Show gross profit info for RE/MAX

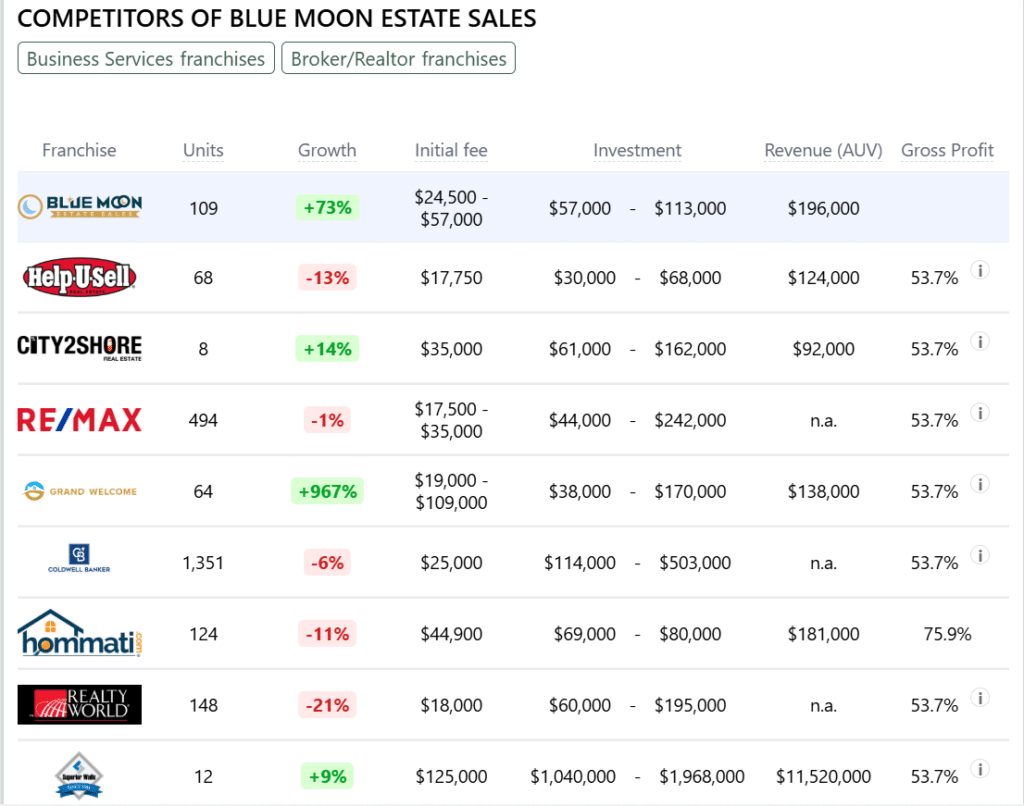coord(980,412)
